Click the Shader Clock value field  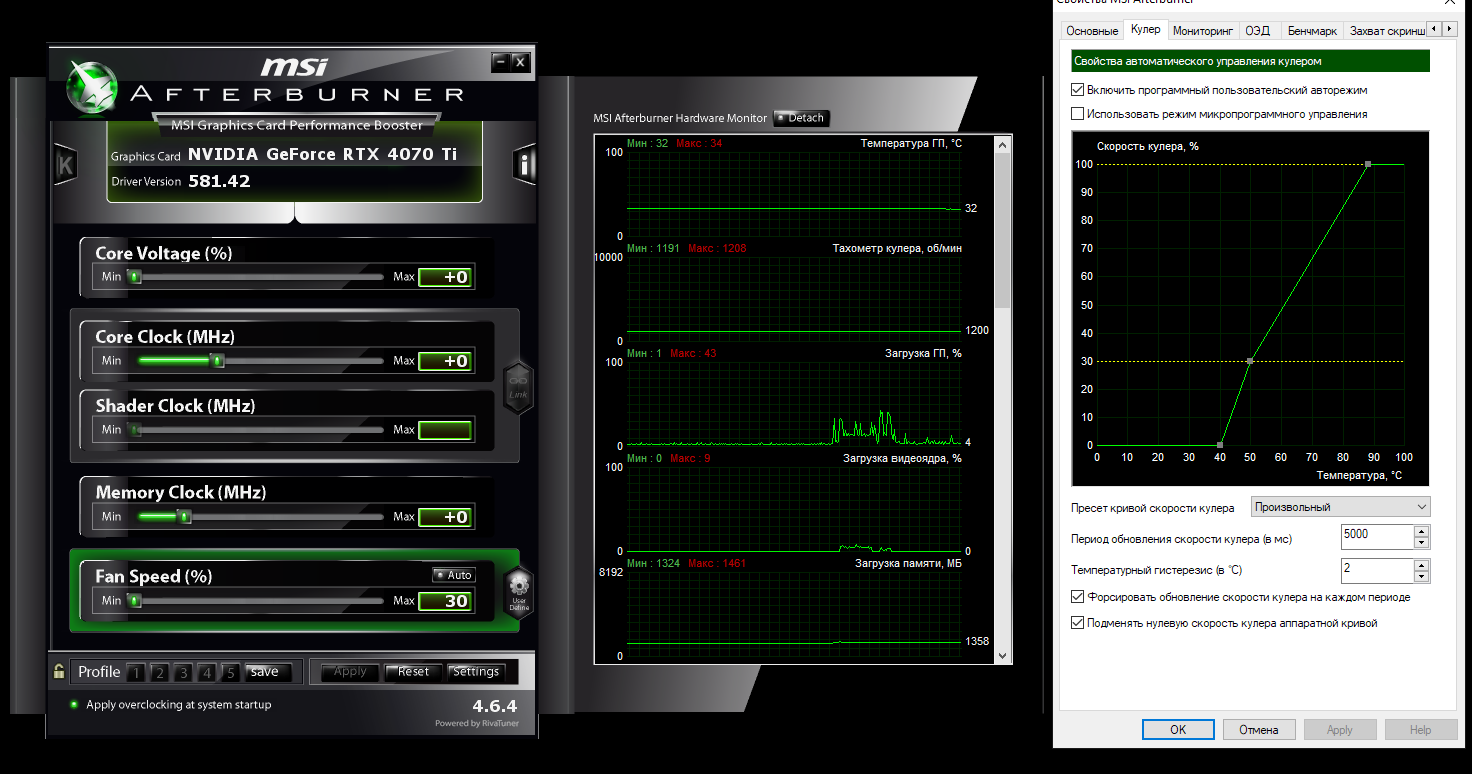tap(444, 430)
